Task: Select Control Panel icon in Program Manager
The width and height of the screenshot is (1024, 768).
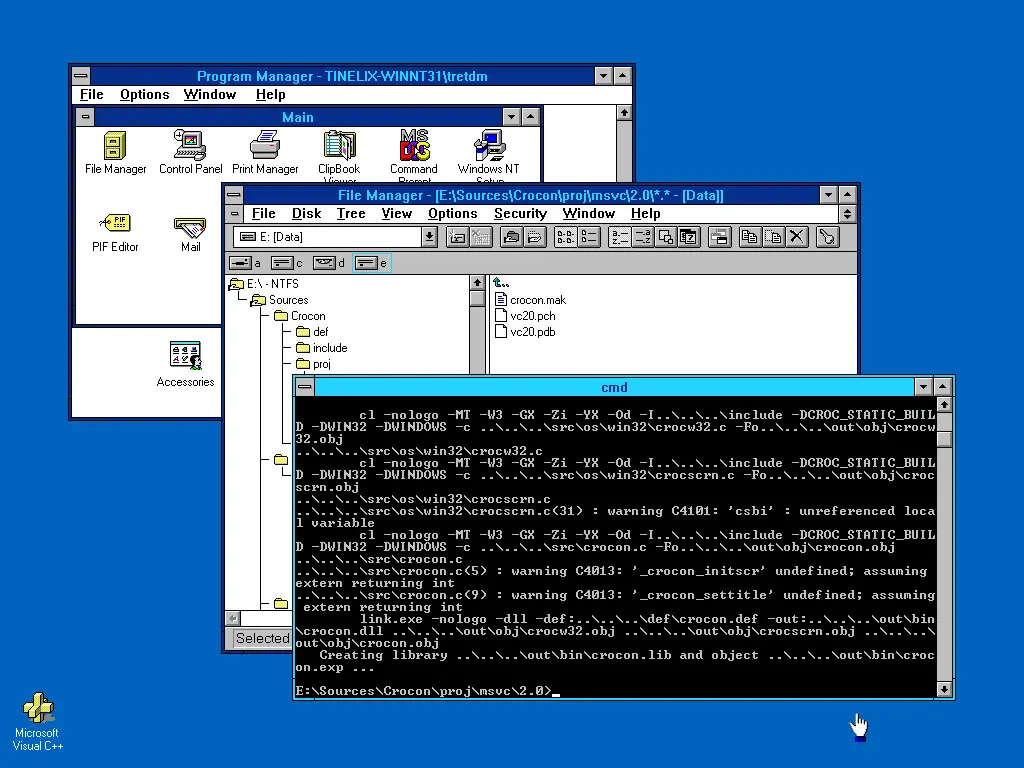Action: tap(190, 153)
